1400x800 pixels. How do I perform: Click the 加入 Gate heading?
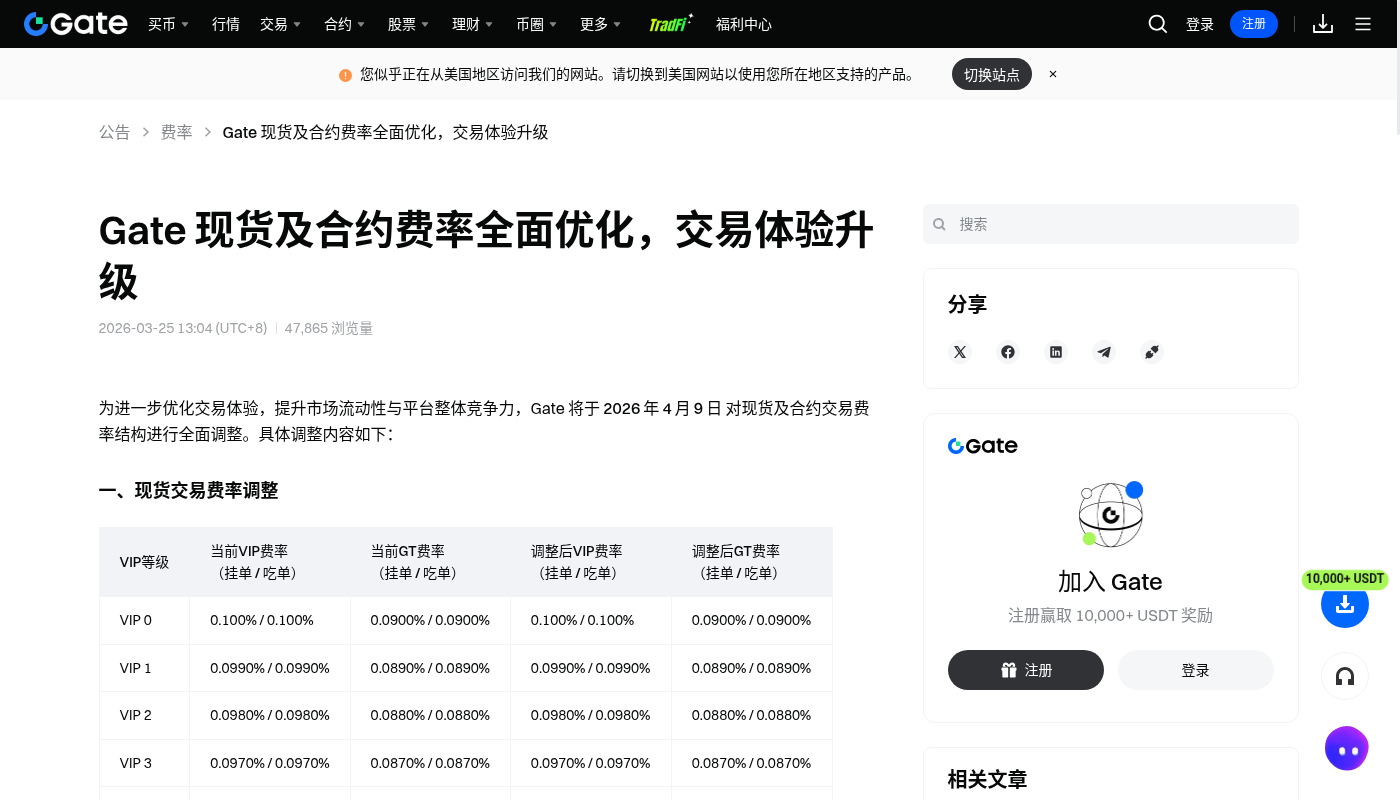coord(1110,582)
